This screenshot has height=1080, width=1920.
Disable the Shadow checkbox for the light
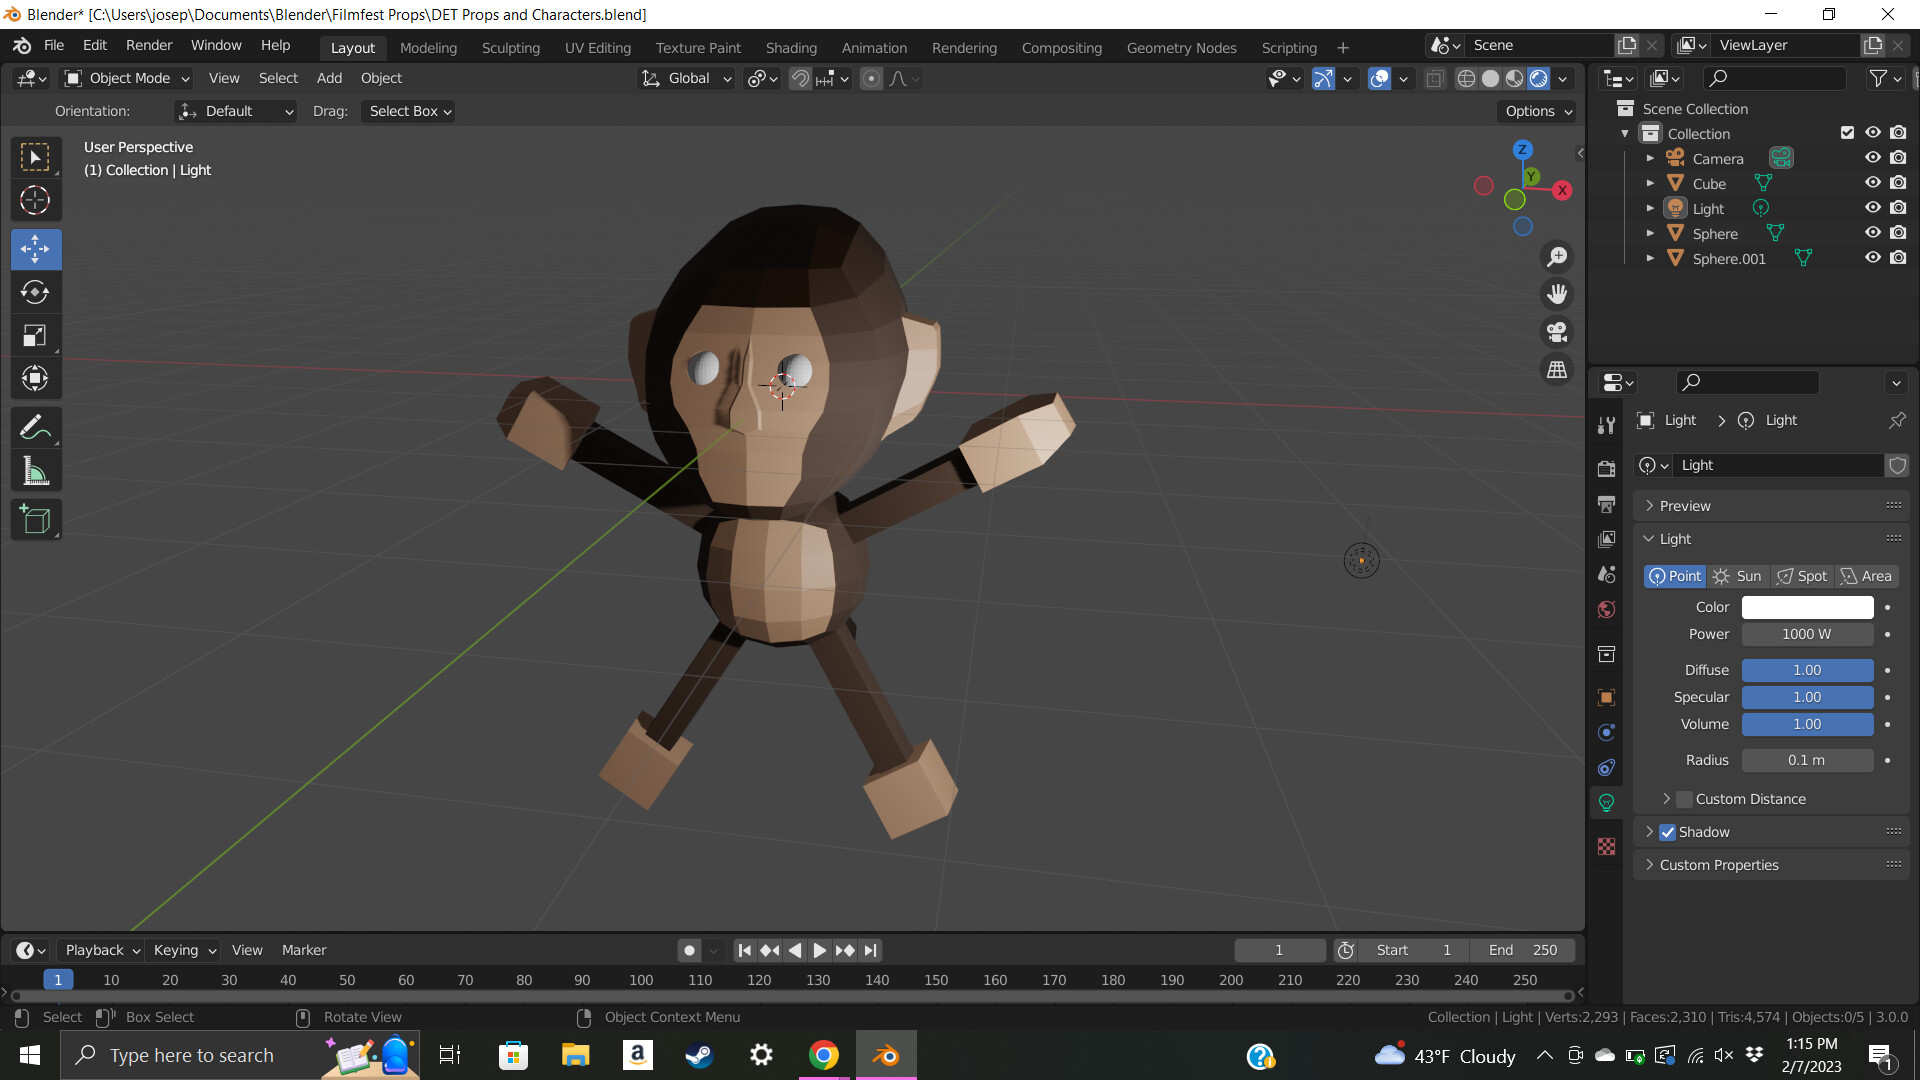tap(1668, 831)
